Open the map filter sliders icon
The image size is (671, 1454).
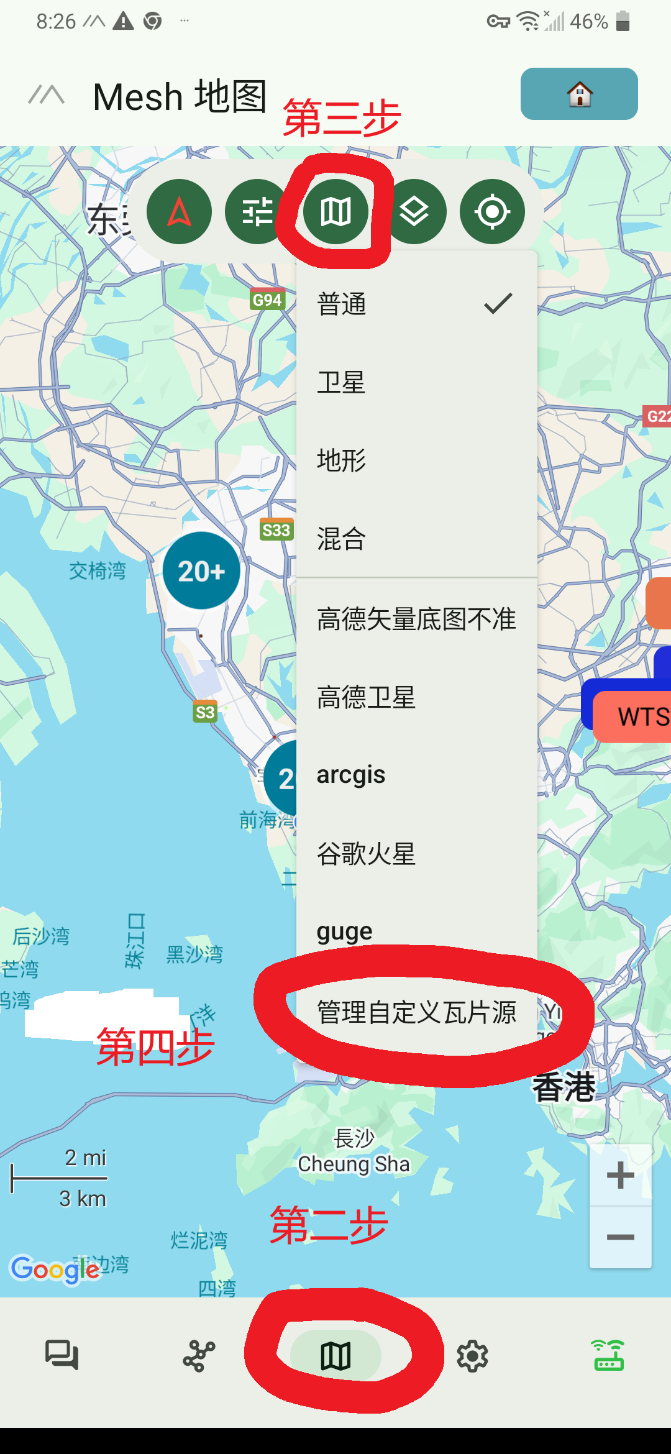257,212
